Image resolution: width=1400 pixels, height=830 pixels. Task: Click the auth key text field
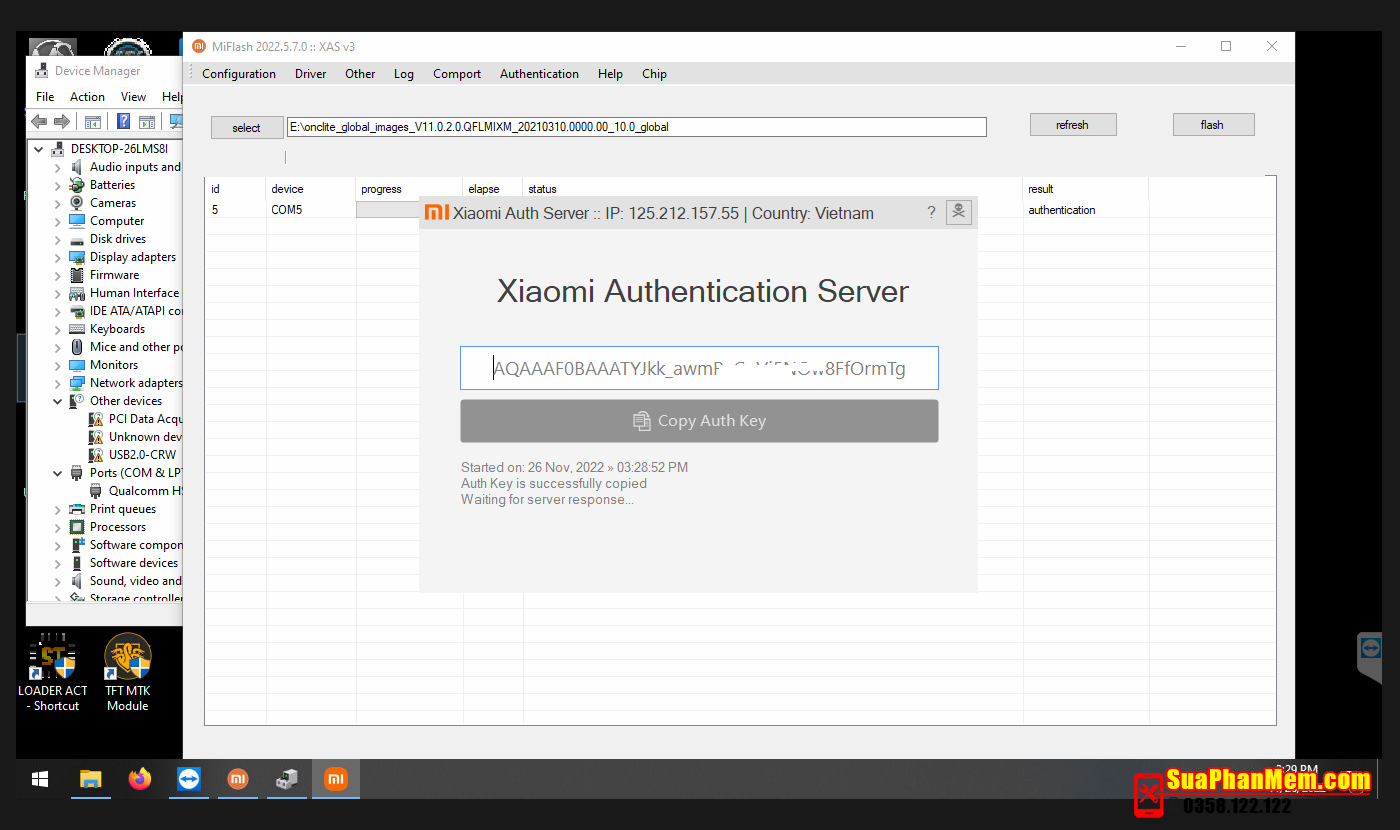coord(699,368)
